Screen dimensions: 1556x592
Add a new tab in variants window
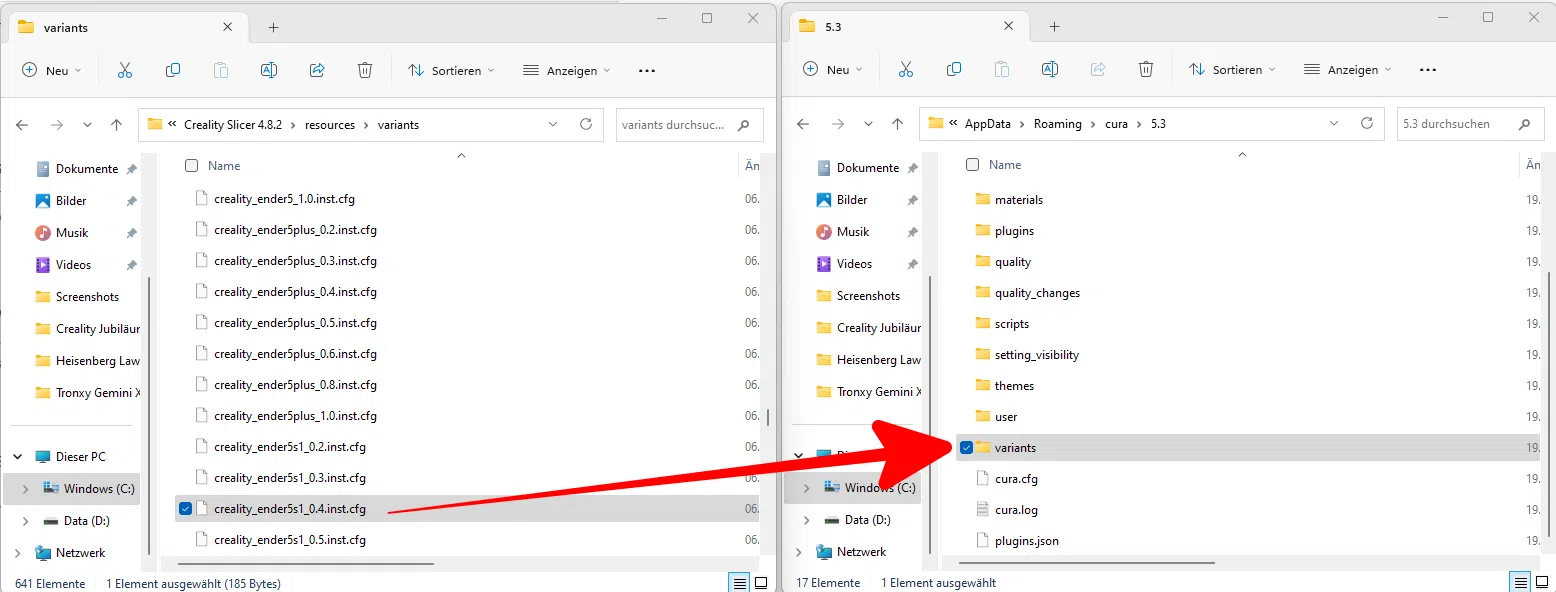(273, 28)
